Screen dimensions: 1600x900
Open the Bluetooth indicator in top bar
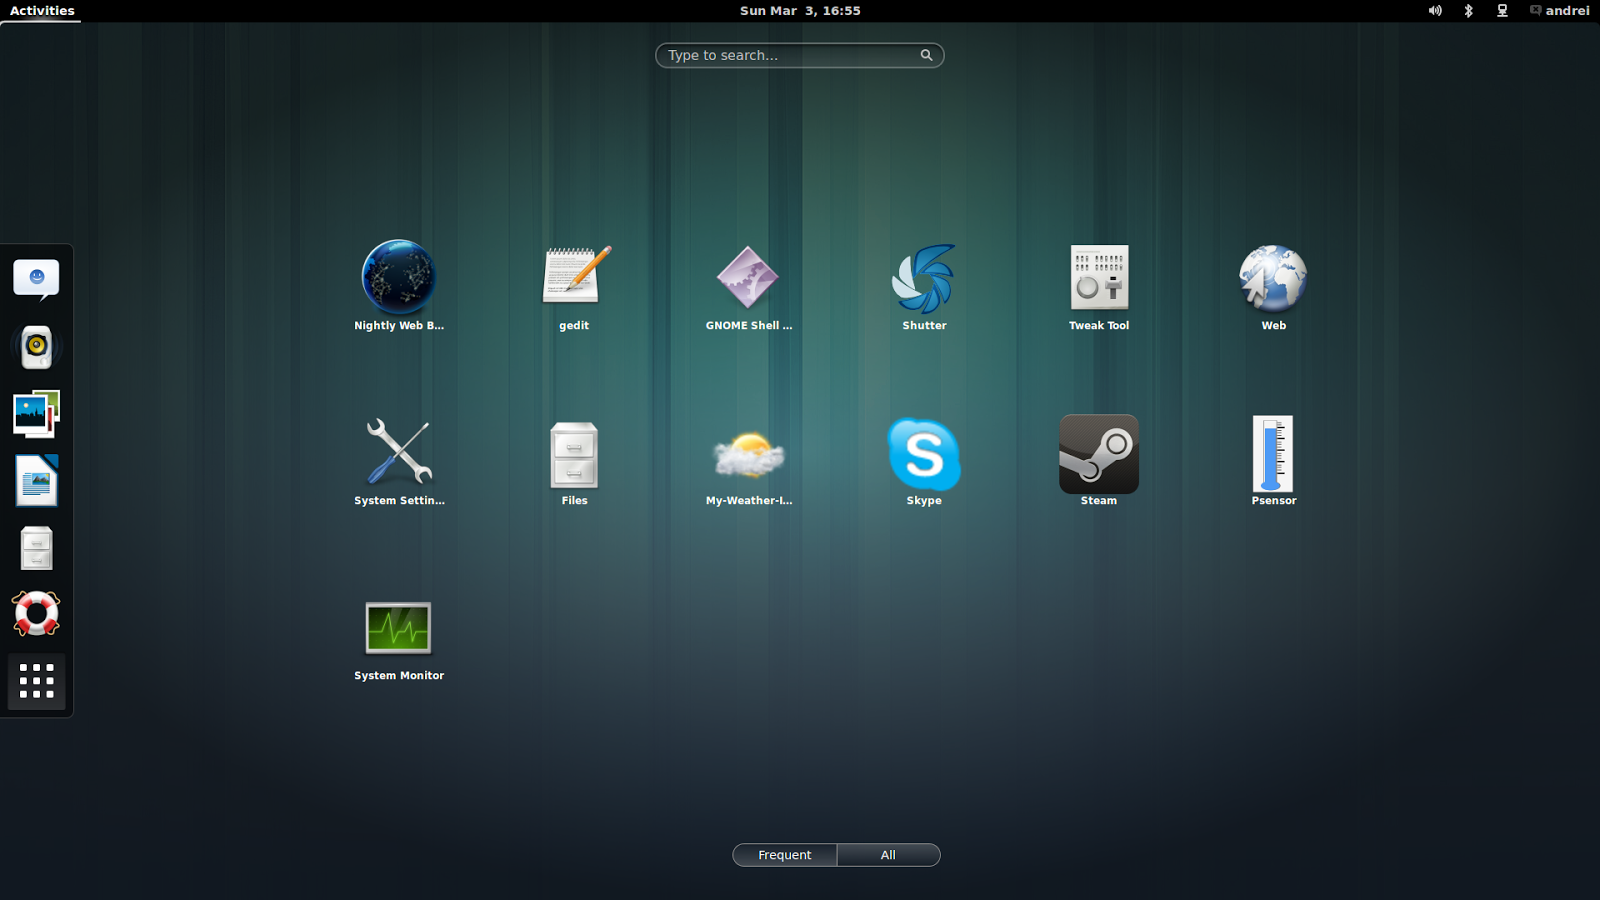pos(1468,11)
